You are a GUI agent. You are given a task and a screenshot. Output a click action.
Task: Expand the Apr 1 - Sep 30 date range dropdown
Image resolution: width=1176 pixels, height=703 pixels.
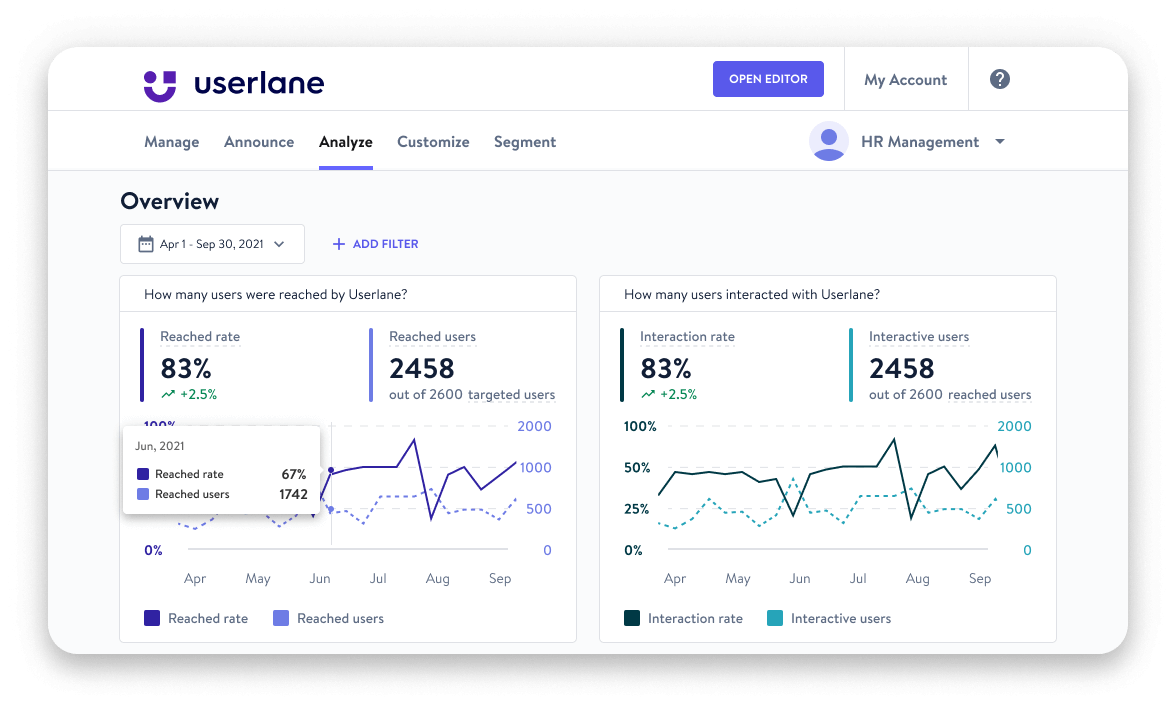tap(212, 243)
